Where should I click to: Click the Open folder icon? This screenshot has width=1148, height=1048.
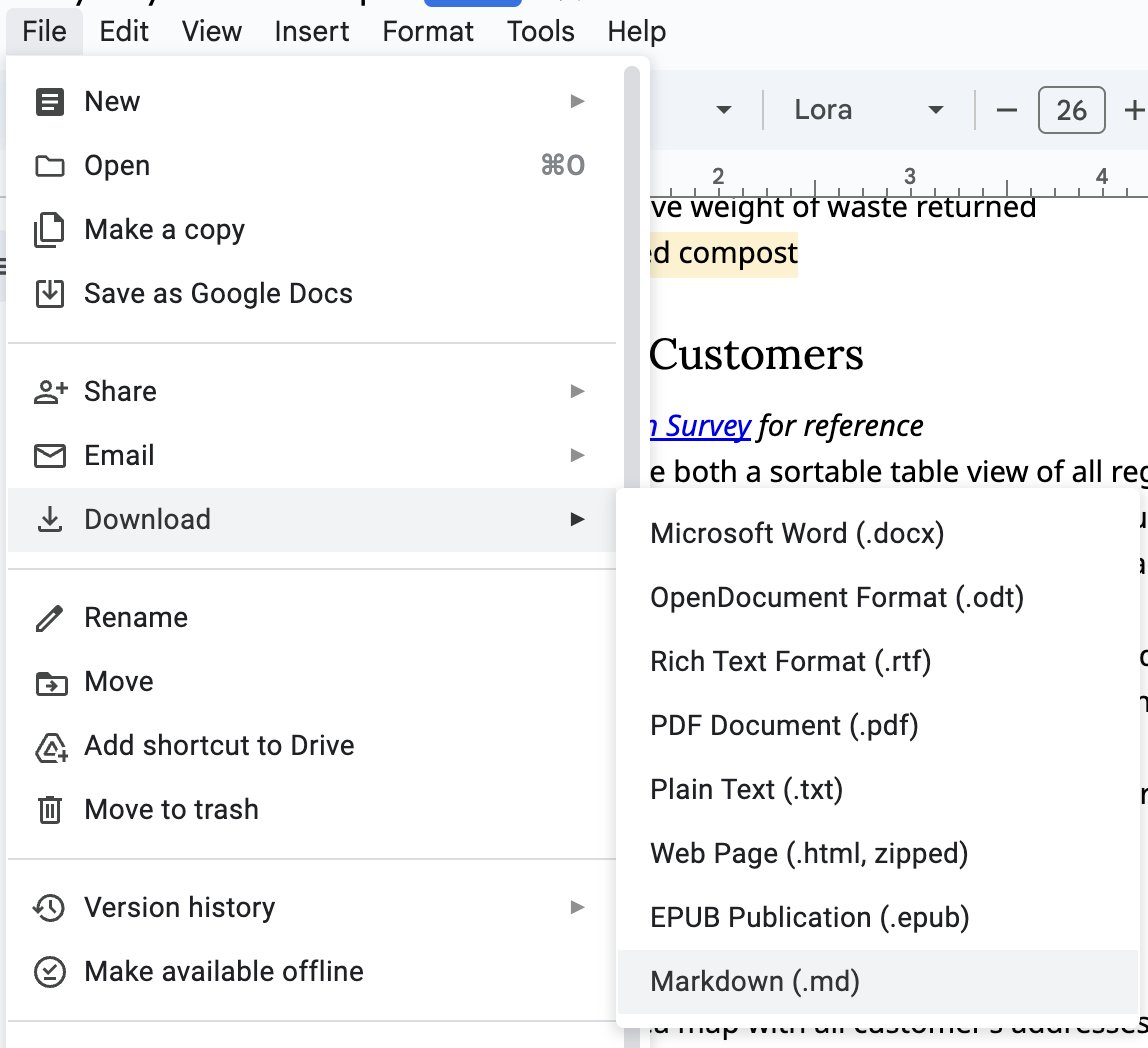[x=50, y=166]
